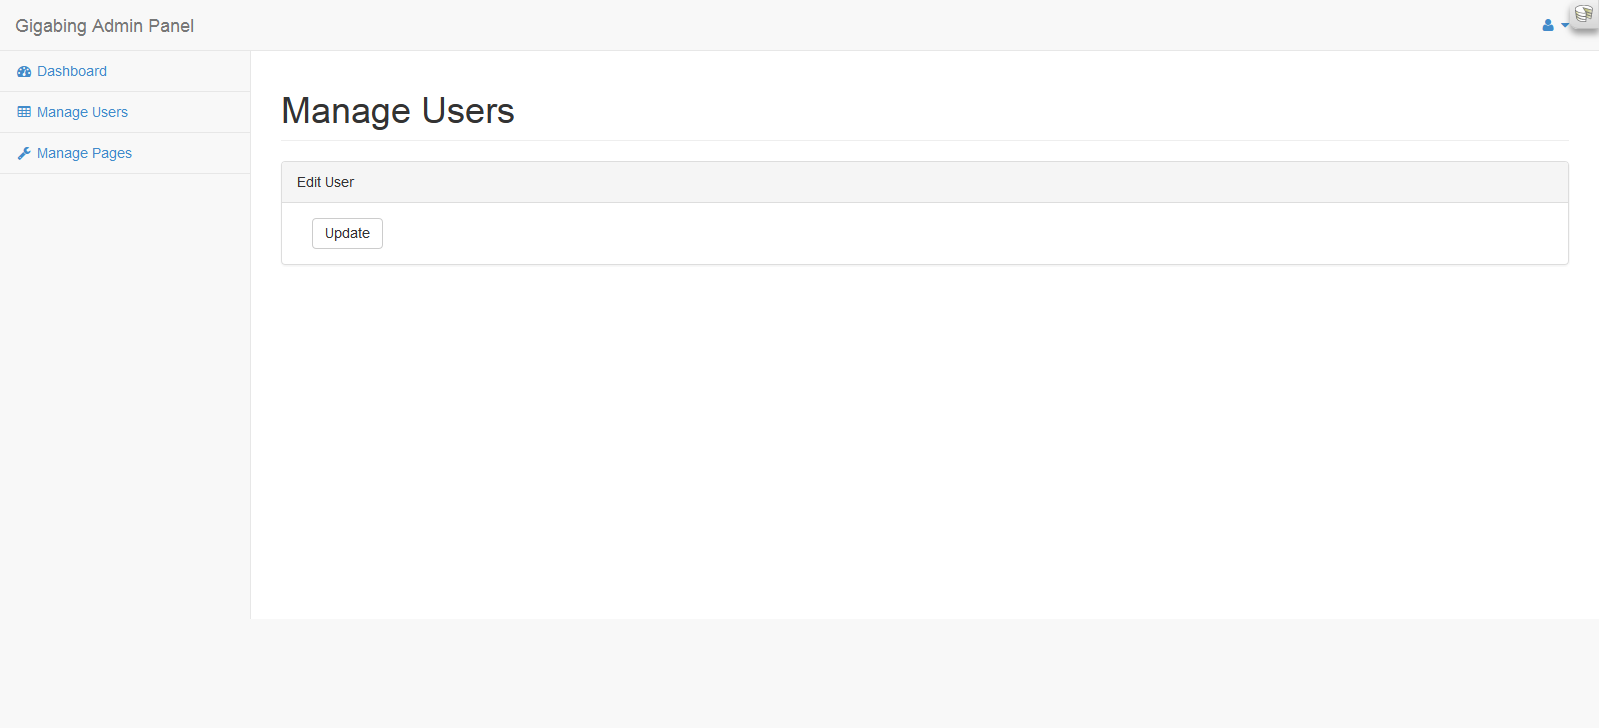Click the empty area right of Update
1599x728 pixels.
pos(900,233)
